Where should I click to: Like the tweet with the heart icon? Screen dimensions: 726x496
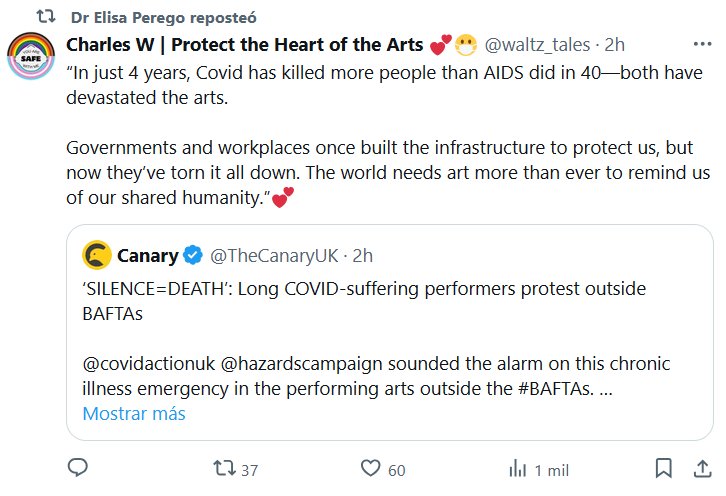point(372,468)
